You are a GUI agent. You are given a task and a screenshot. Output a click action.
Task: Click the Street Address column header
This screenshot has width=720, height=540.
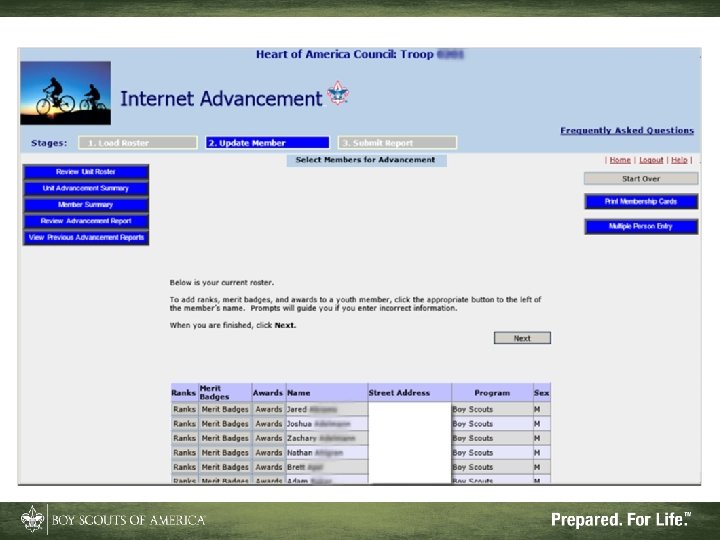(x=410, y=393)
